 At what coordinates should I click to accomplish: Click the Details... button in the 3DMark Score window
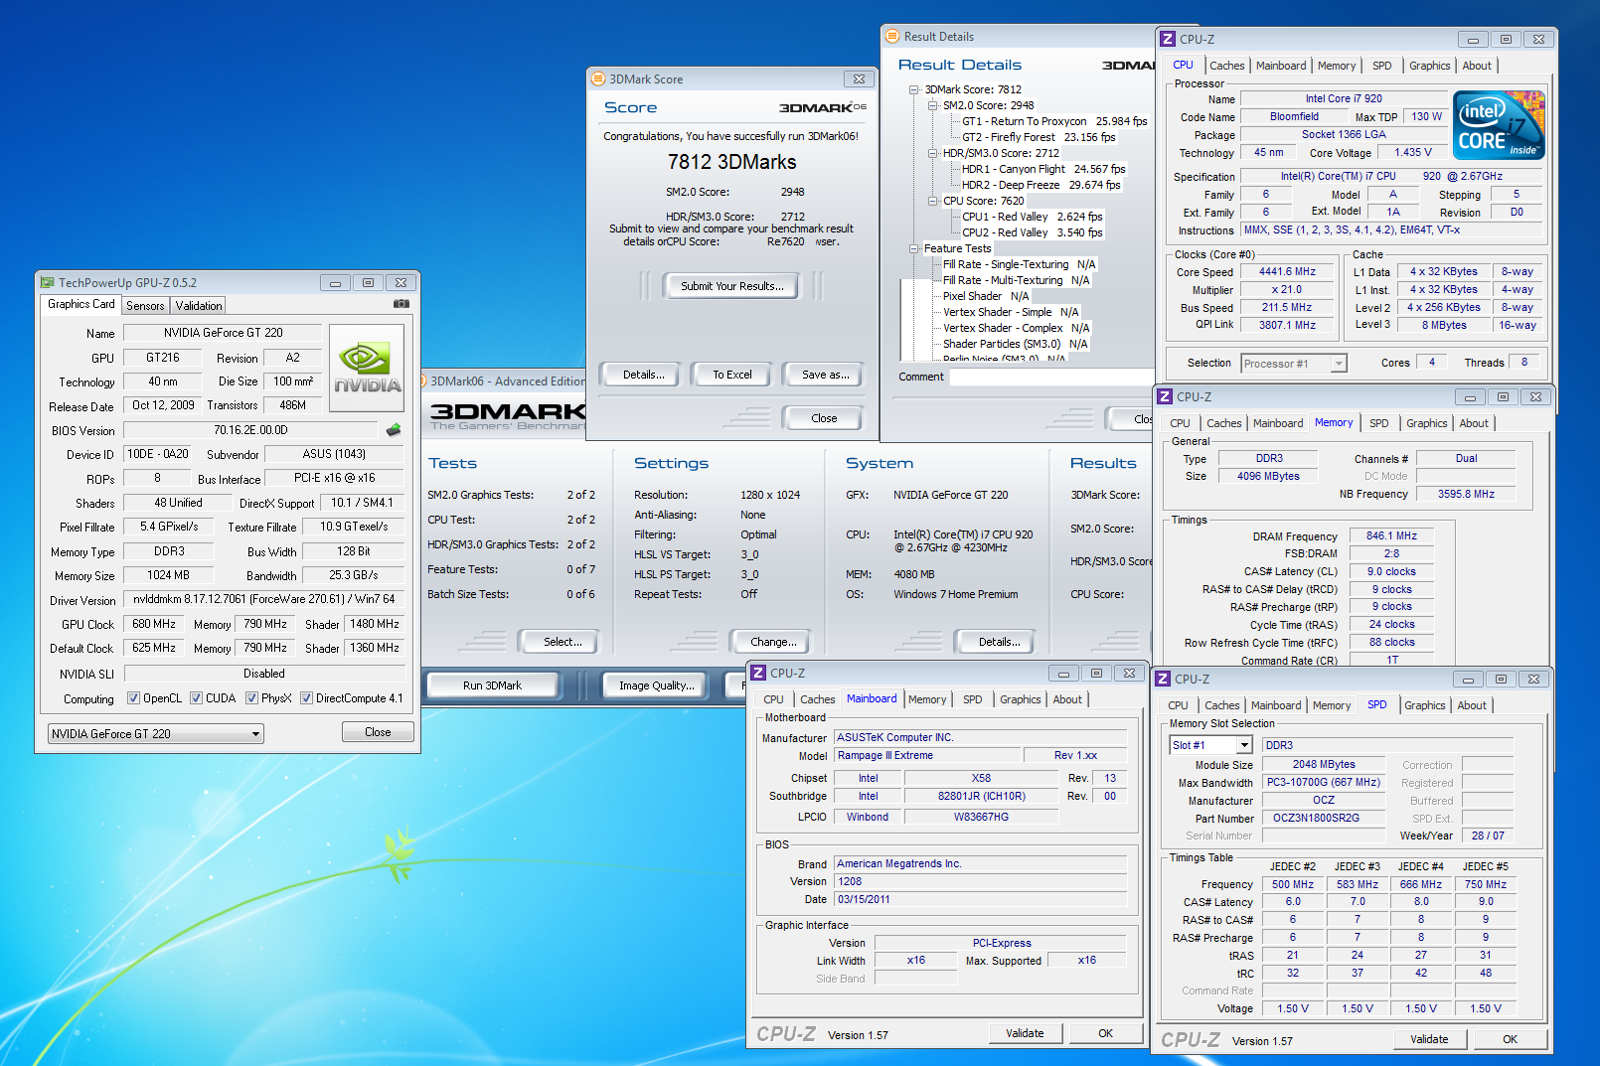pos(643,375)
